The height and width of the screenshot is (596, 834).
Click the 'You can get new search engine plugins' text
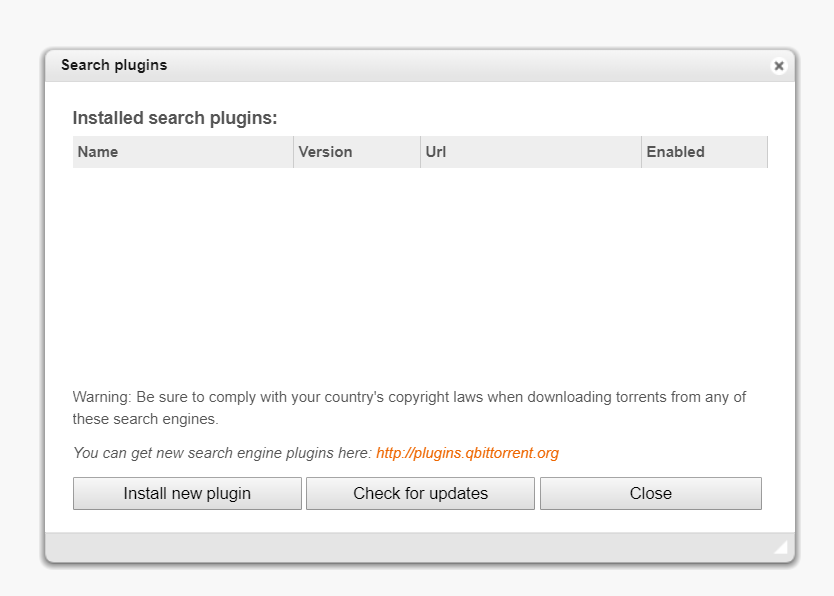tap(222, 453)
